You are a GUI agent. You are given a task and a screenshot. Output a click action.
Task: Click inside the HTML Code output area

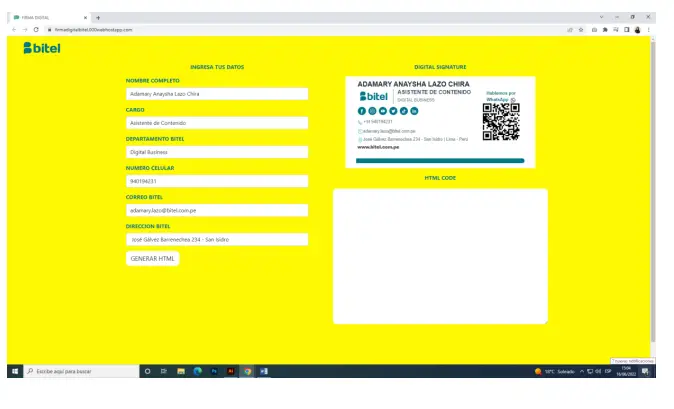pyautogui.click(x=440, y=256)
